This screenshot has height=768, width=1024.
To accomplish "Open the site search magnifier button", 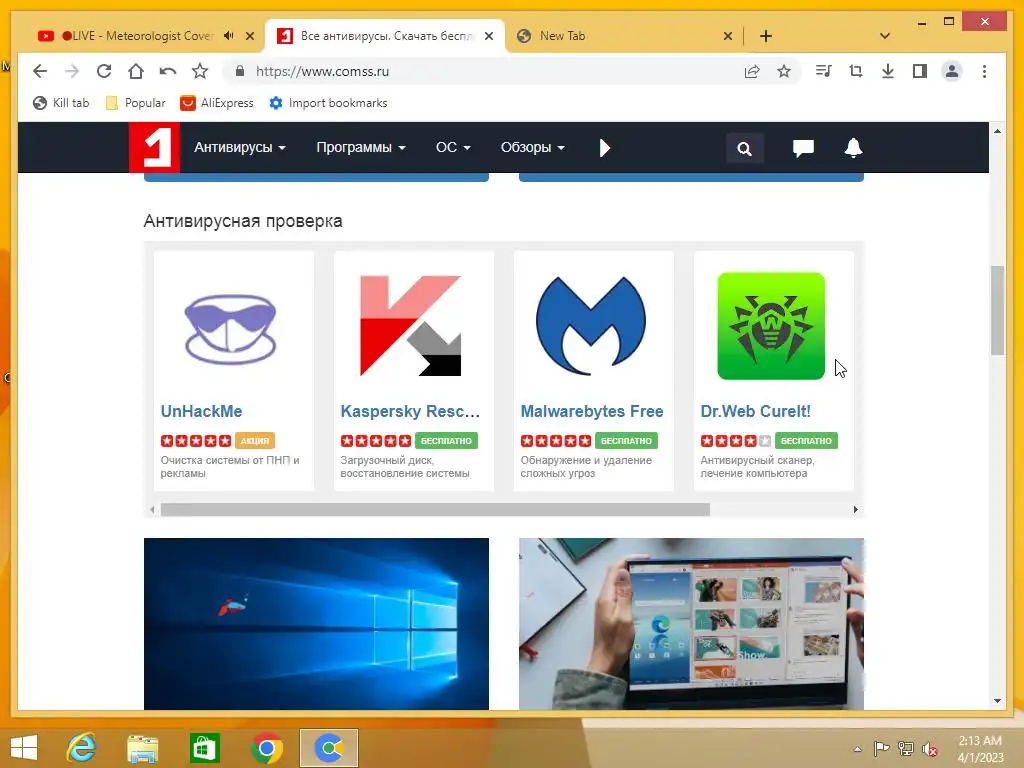I will [744, 148].
